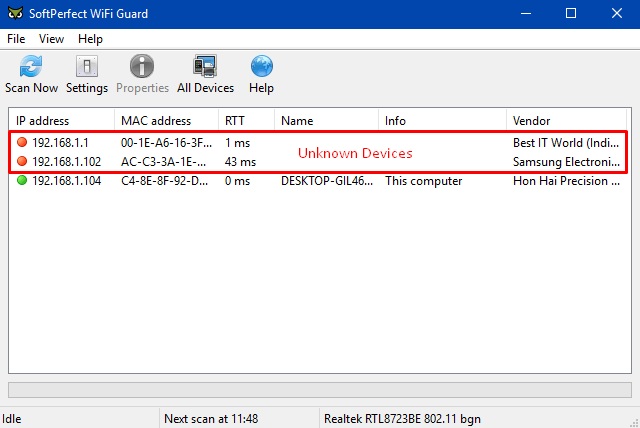Screen dimensions: 640x428
Task: Click the Scan Now refresh icon
Action: 31,67
